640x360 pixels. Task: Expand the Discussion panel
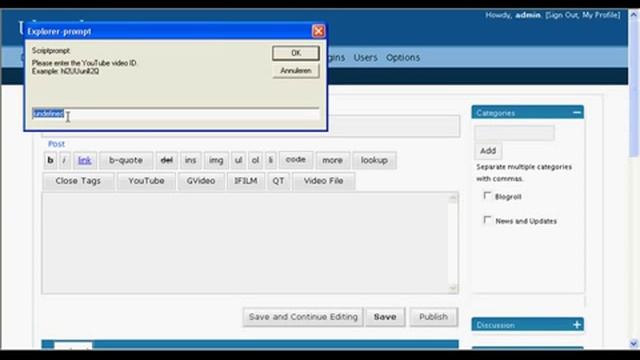577,325
